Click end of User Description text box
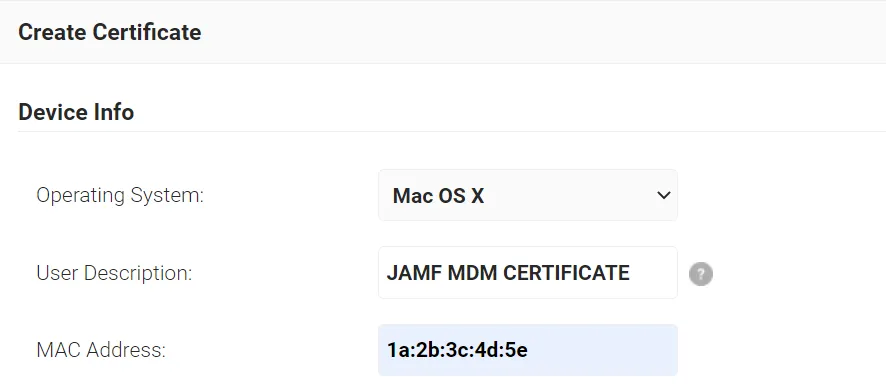Screen dimensions: 886x388 (653, 273)
